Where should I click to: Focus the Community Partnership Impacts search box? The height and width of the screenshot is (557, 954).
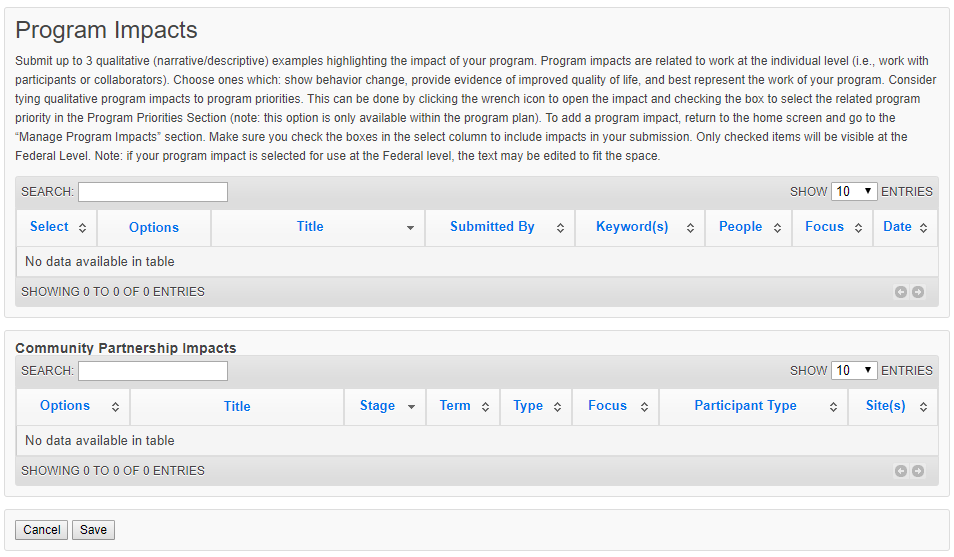tap(153, 371)
